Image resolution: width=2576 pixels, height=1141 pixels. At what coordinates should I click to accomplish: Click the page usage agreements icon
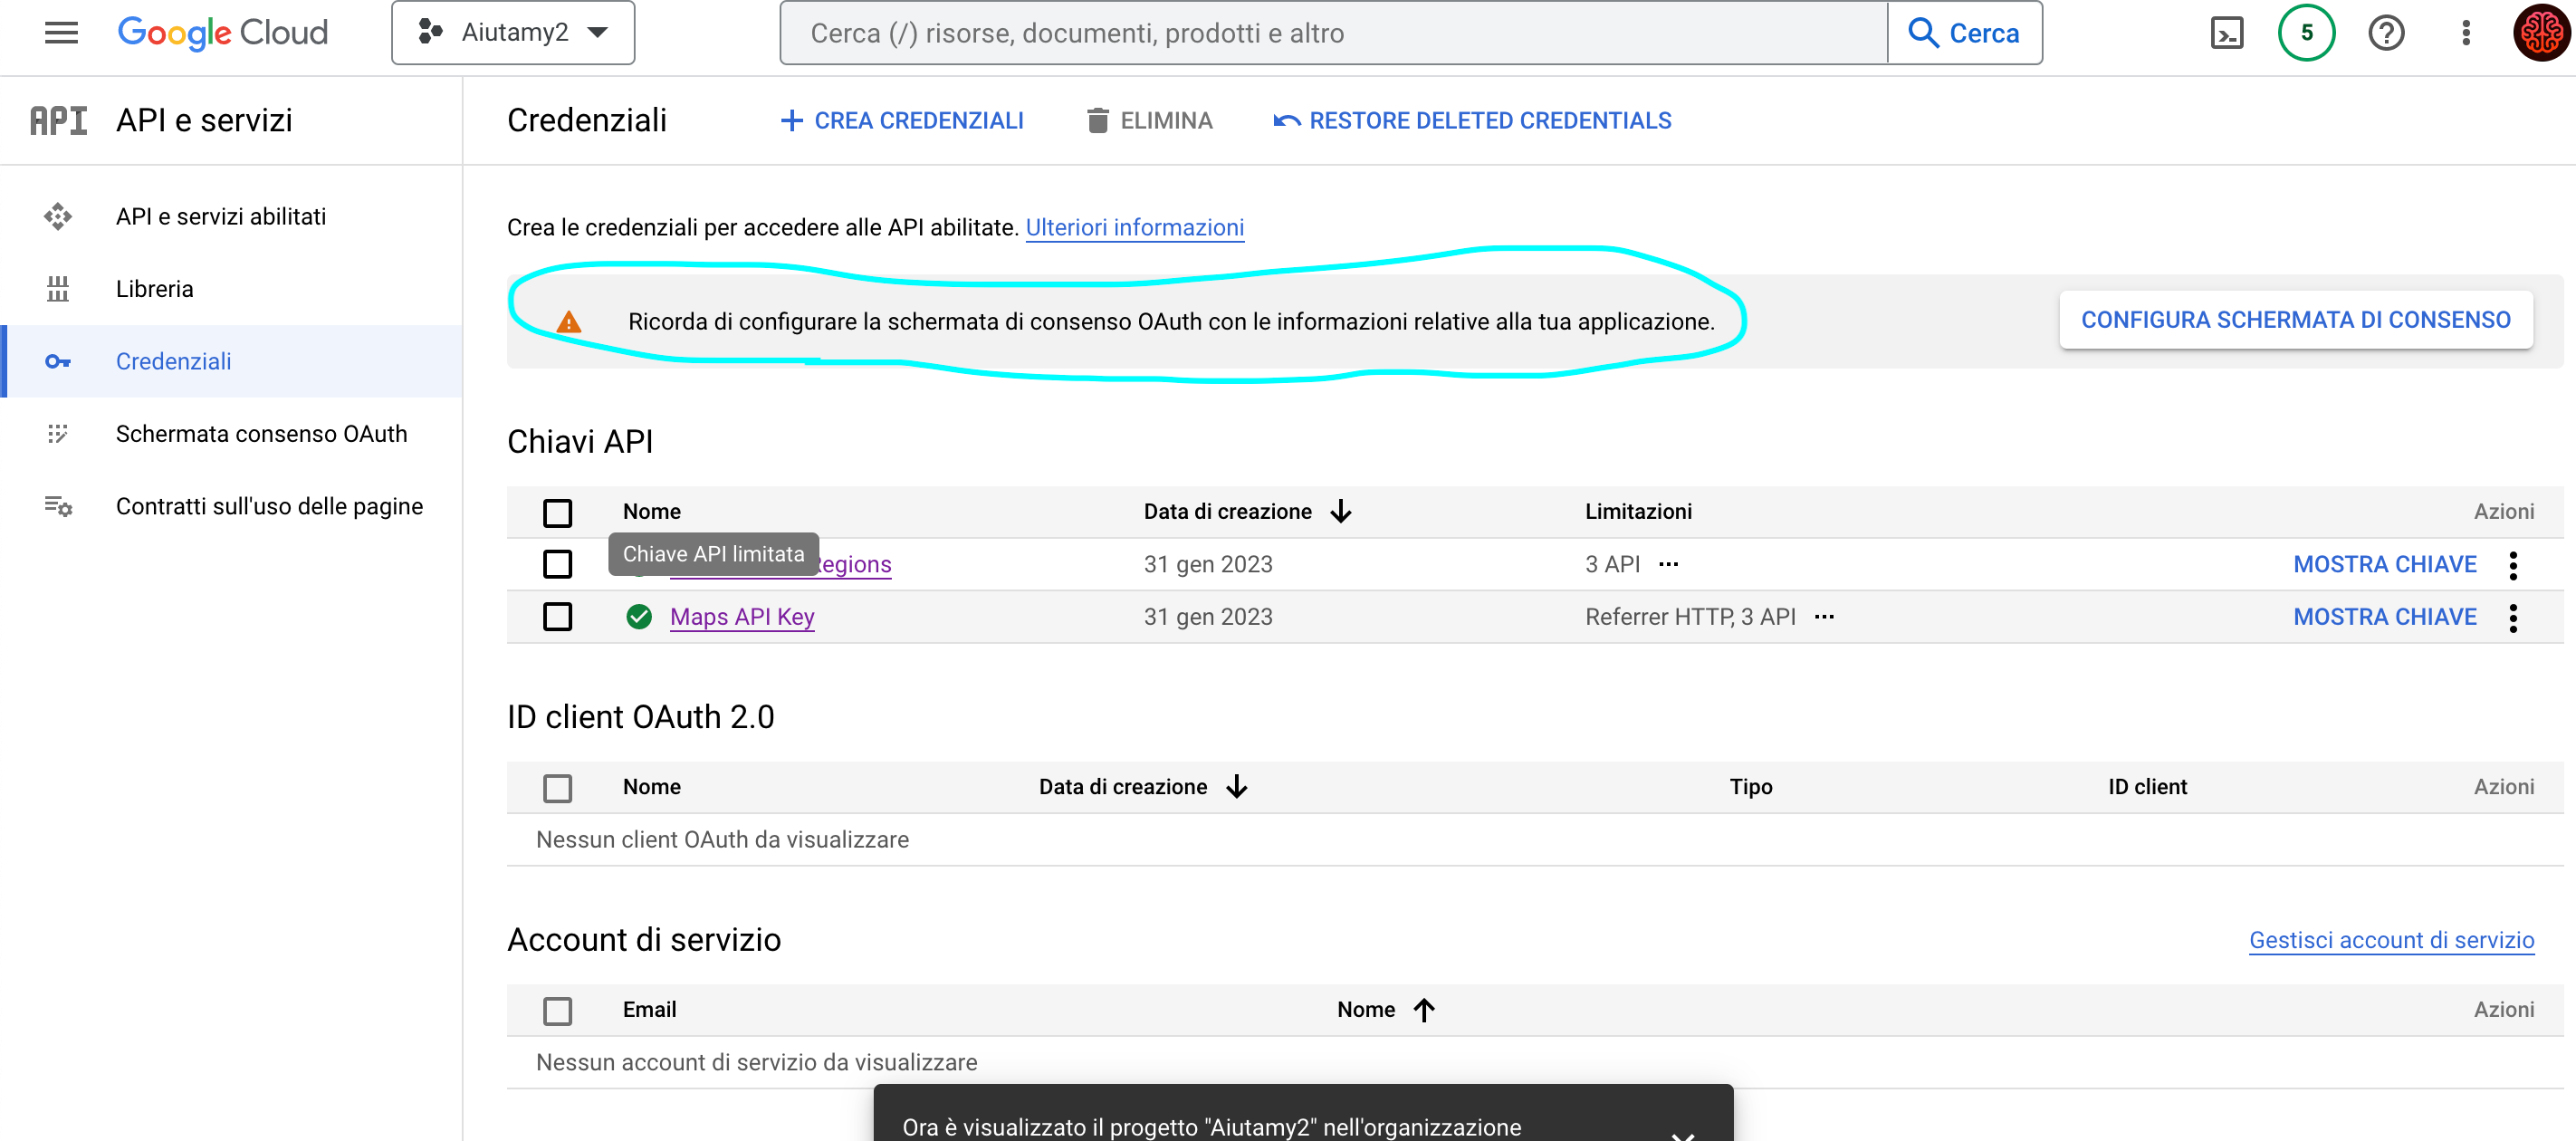tap(58, 506)
